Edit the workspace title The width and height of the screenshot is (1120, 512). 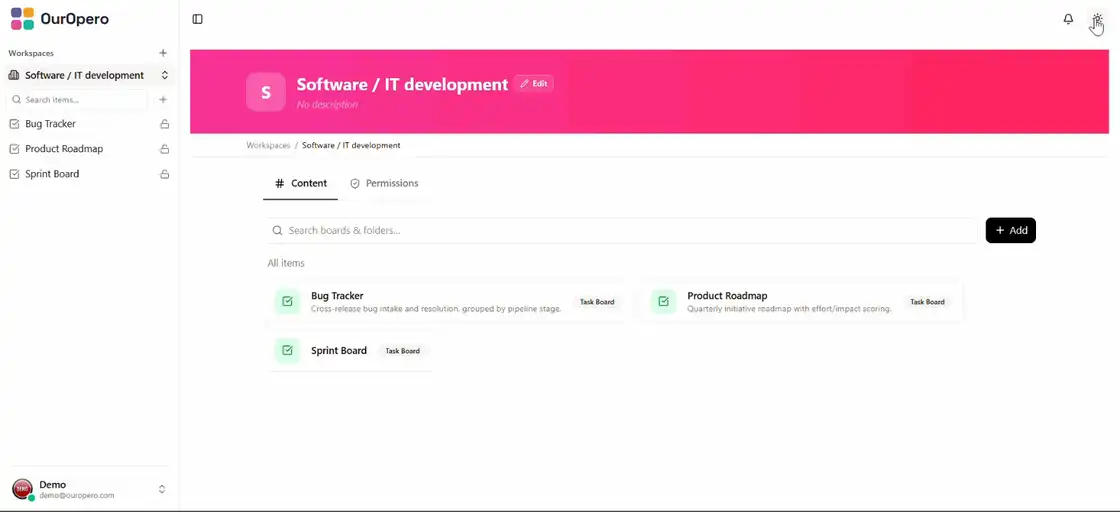(x=534, y=84)
